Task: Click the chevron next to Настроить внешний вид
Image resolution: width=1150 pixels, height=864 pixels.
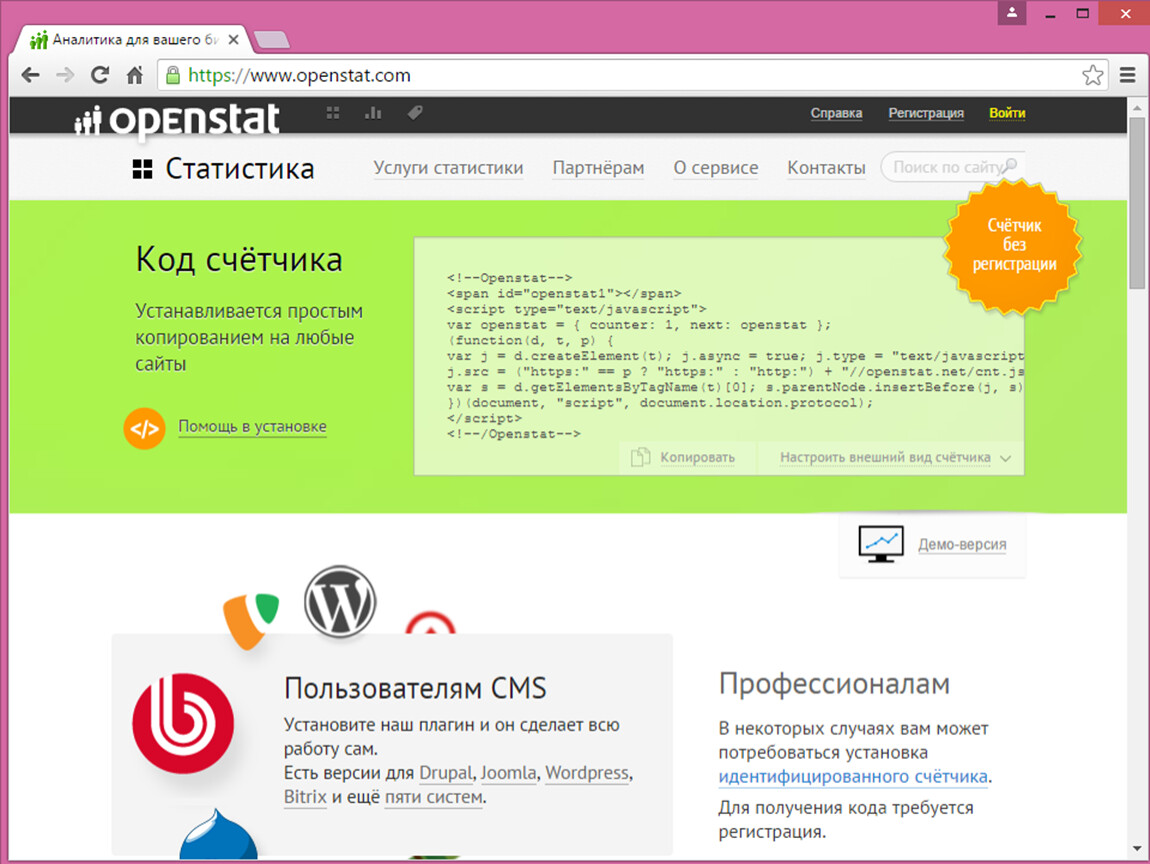Action: 1006,458
